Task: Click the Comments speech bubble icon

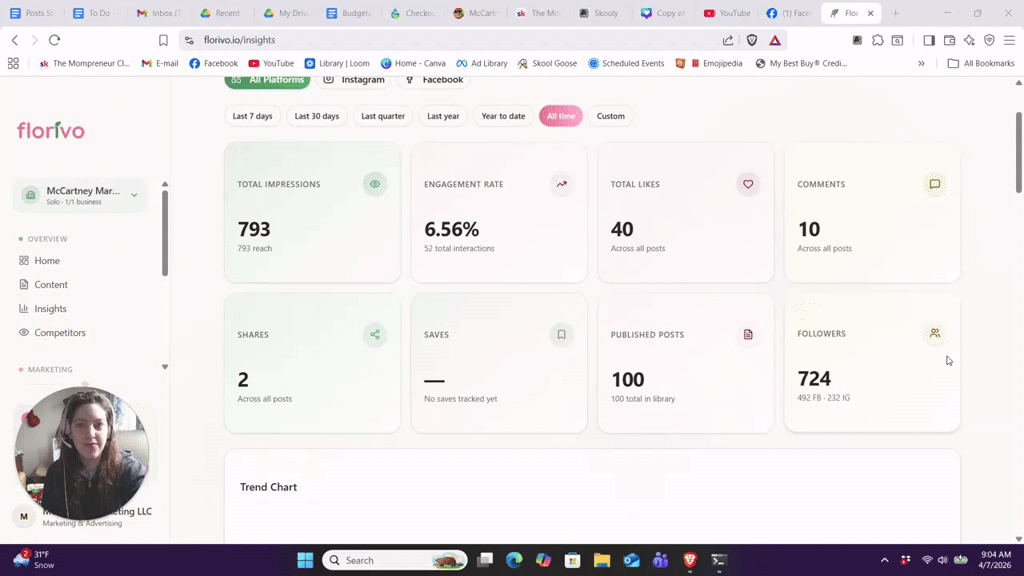Action: pyautogui.click(x=935, y=184)
